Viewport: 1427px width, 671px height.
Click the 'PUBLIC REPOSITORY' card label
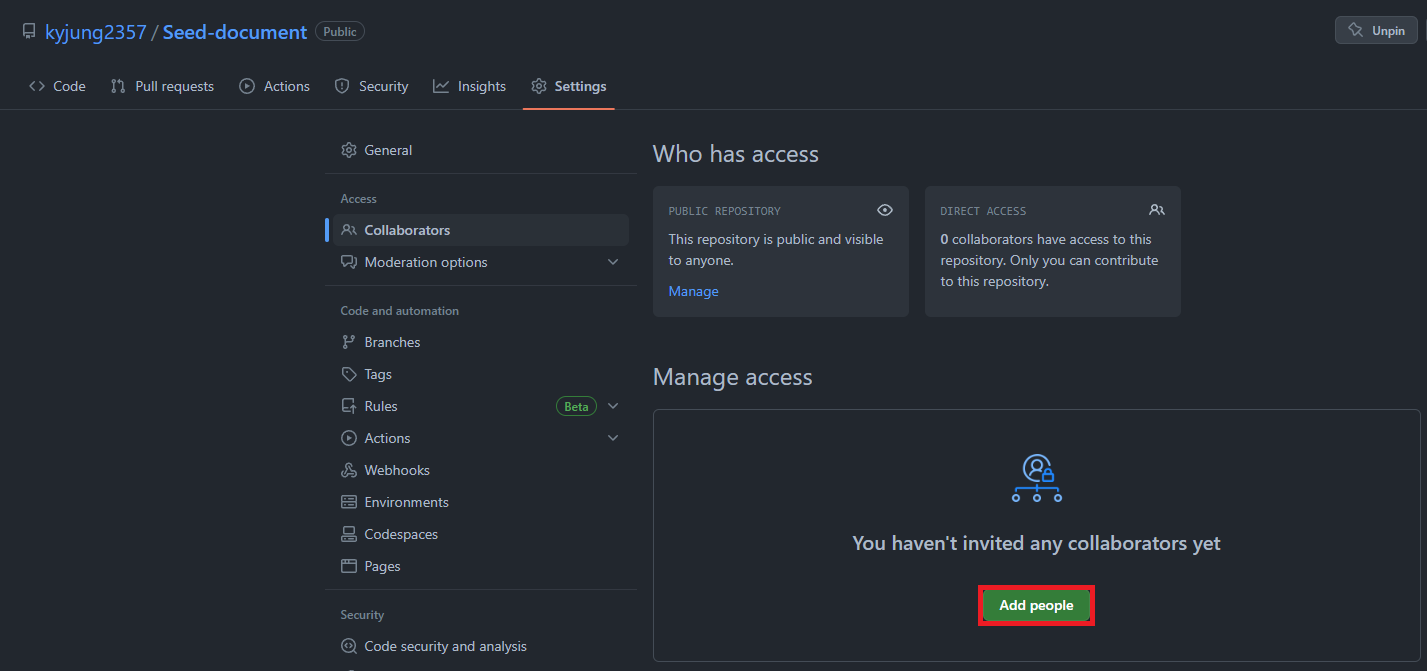725,211
